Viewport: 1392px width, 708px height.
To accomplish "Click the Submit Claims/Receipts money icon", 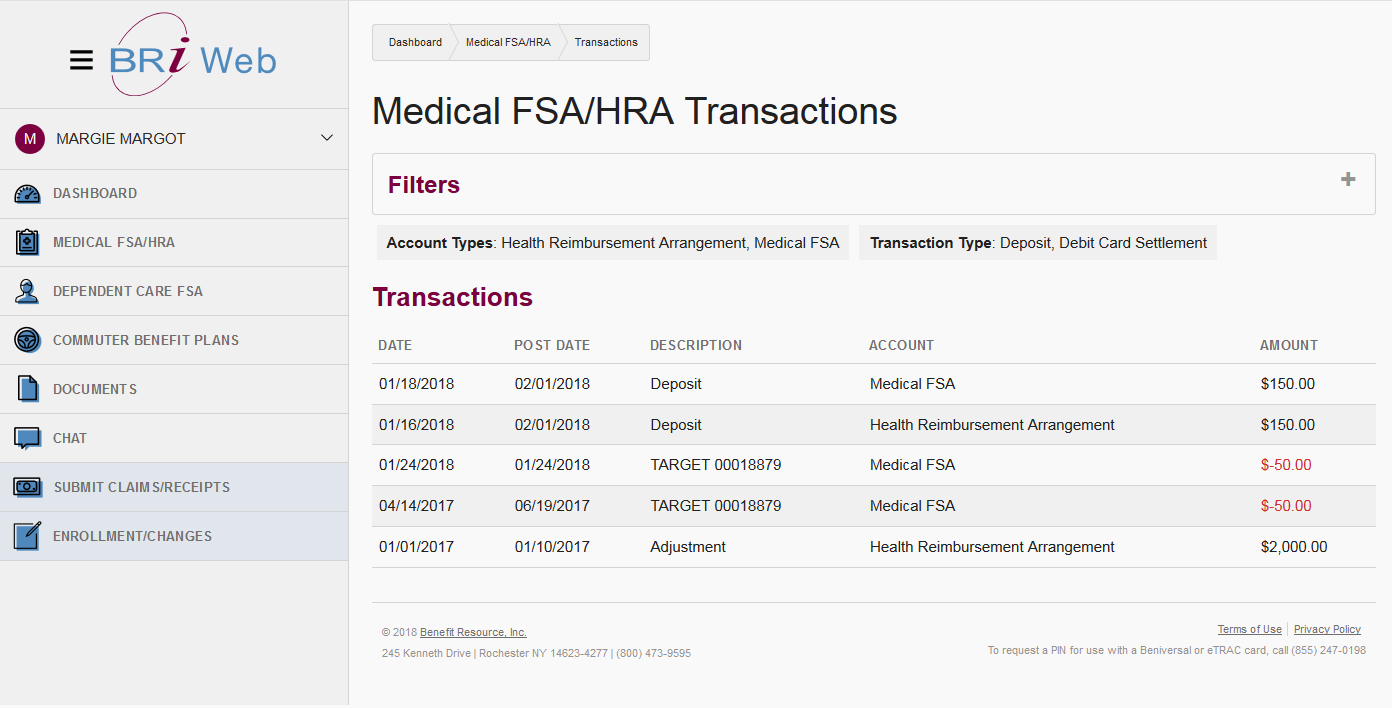I will pos(27,487).
